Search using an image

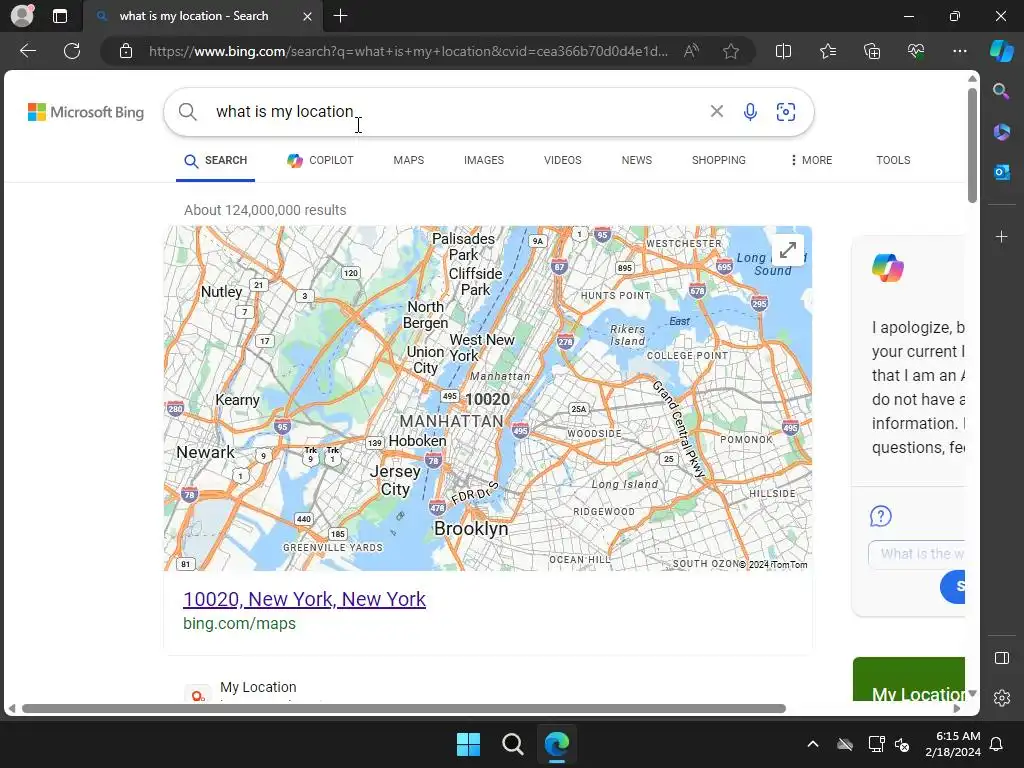click(786, 112)
